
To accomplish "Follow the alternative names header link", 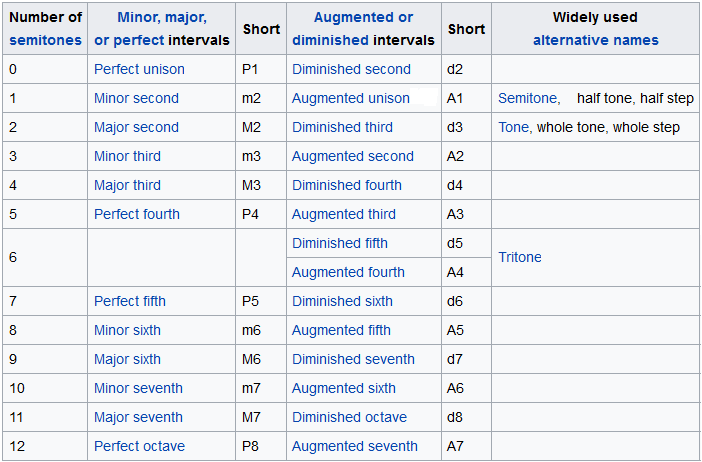I will tap(595, 40).
